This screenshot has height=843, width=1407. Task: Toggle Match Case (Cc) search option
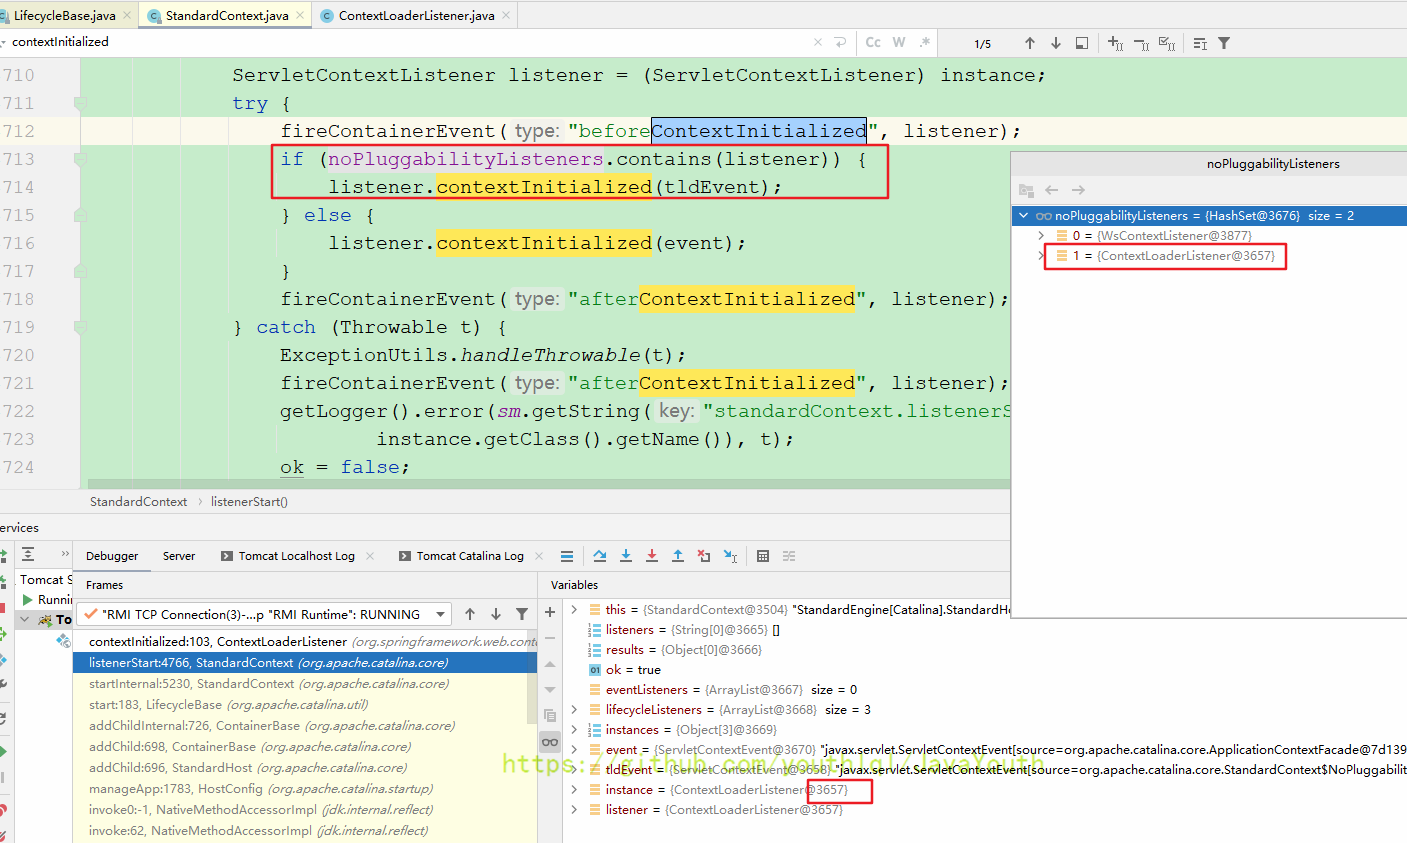[x=873, y=43]
